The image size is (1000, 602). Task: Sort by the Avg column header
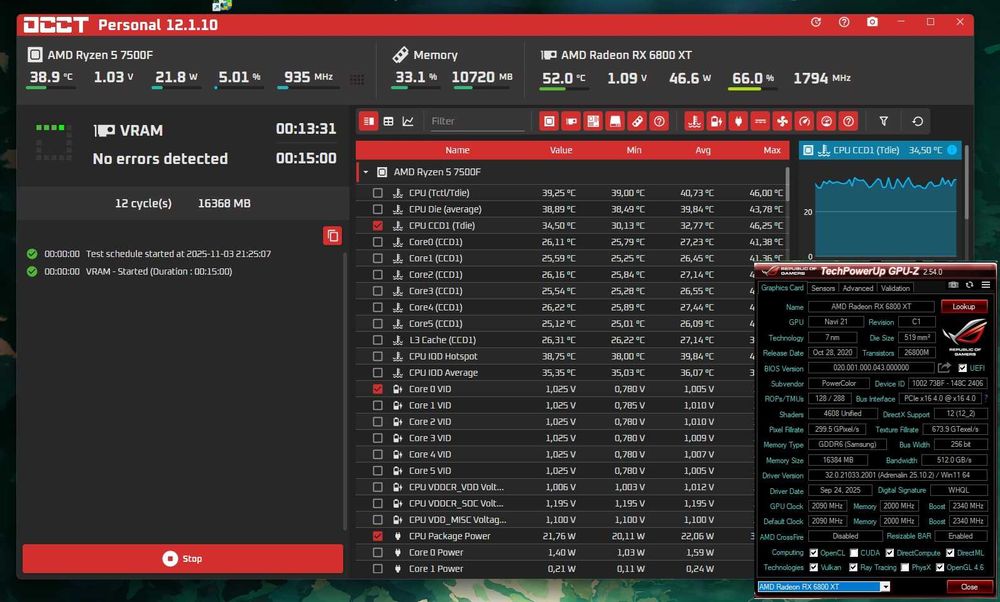[x=703, y=150]
